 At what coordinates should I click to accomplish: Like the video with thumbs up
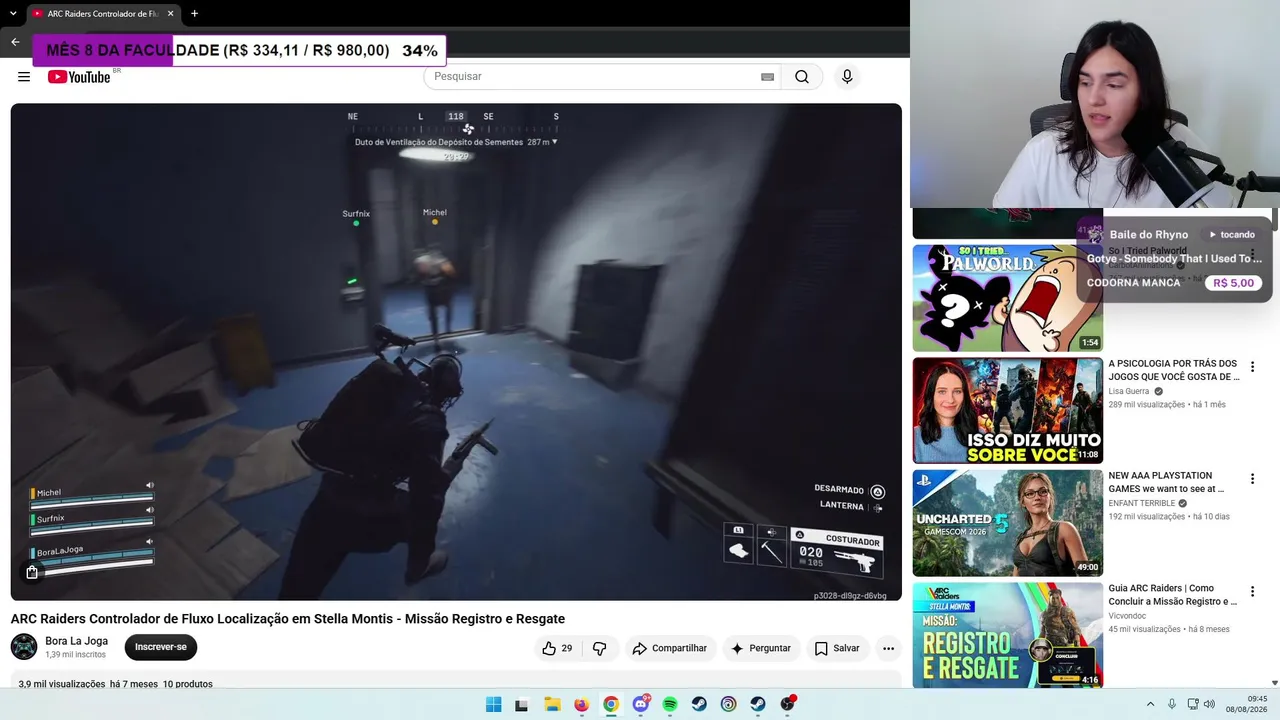point(557,648)
